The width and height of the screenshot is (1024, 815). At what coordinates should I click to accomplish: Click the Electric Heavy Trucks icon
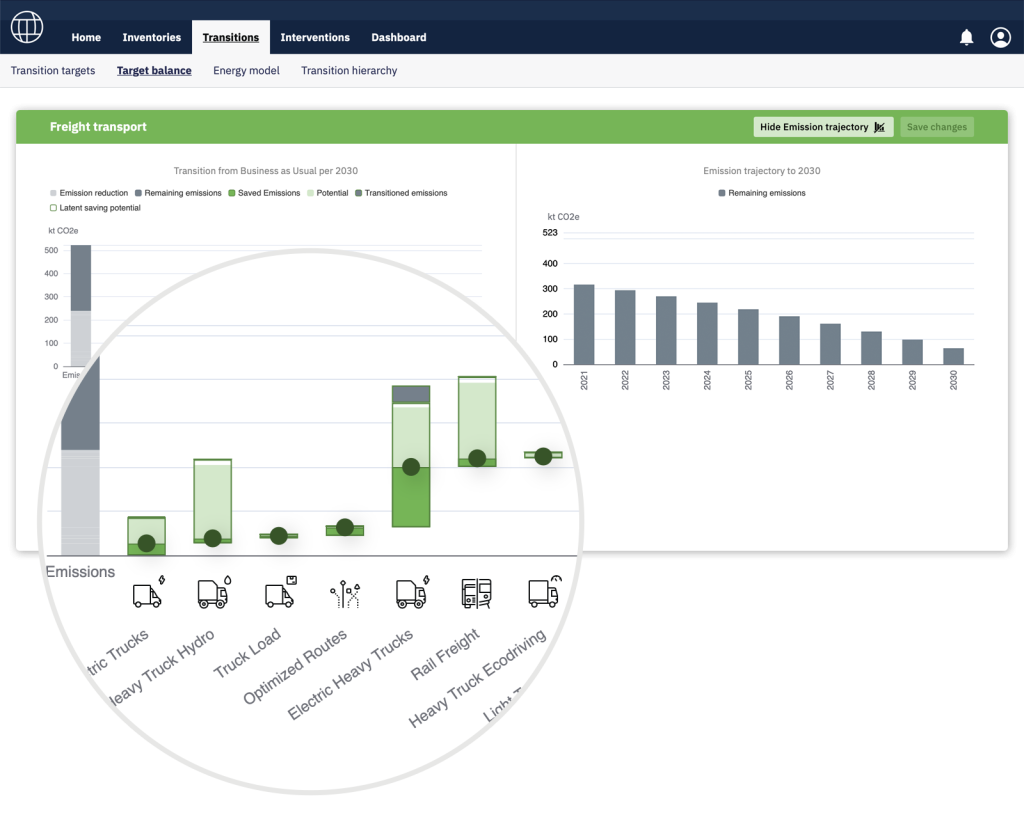point(411,593)
